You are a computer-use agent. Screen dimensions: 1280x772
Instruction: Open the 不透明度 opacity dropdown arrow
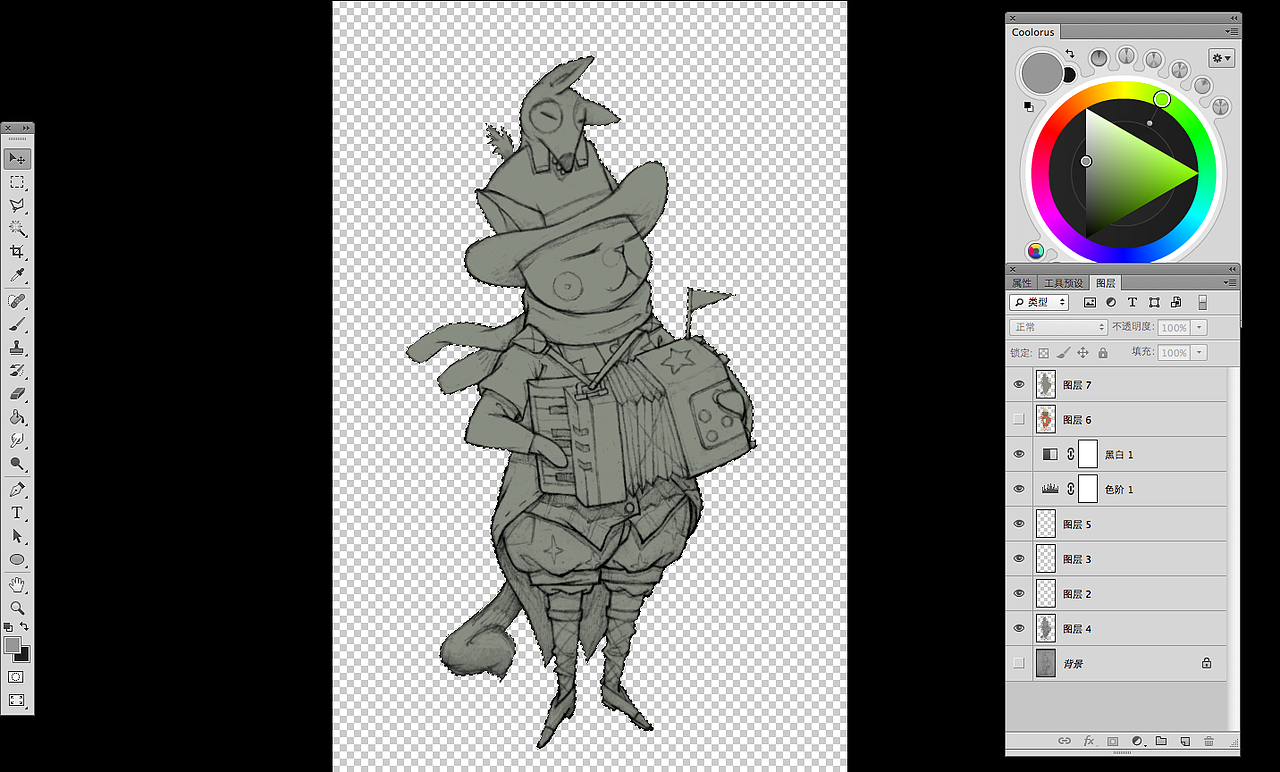click(x=1200, y=327)
